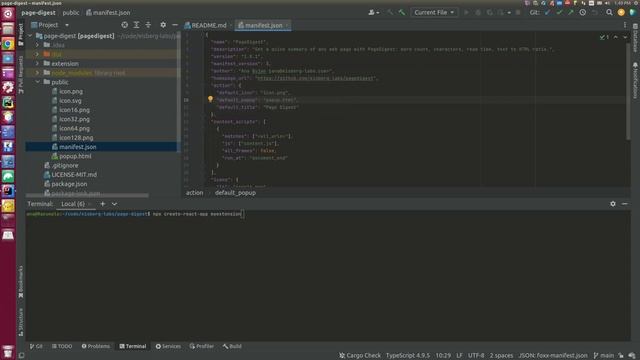Click Project tree horizontal scrollbar
640x360 pixels.
click(87, 196)
